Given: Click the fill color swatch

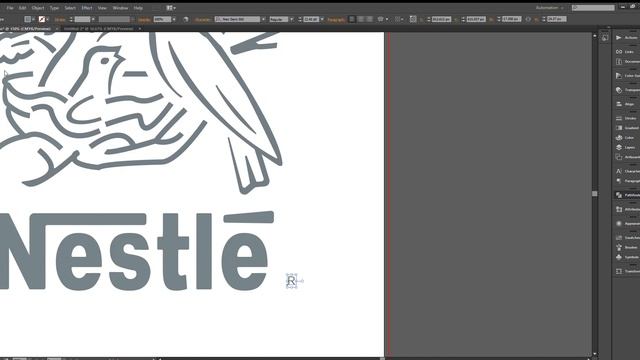Looking at the screenshot, I should (x=27, y=19).
